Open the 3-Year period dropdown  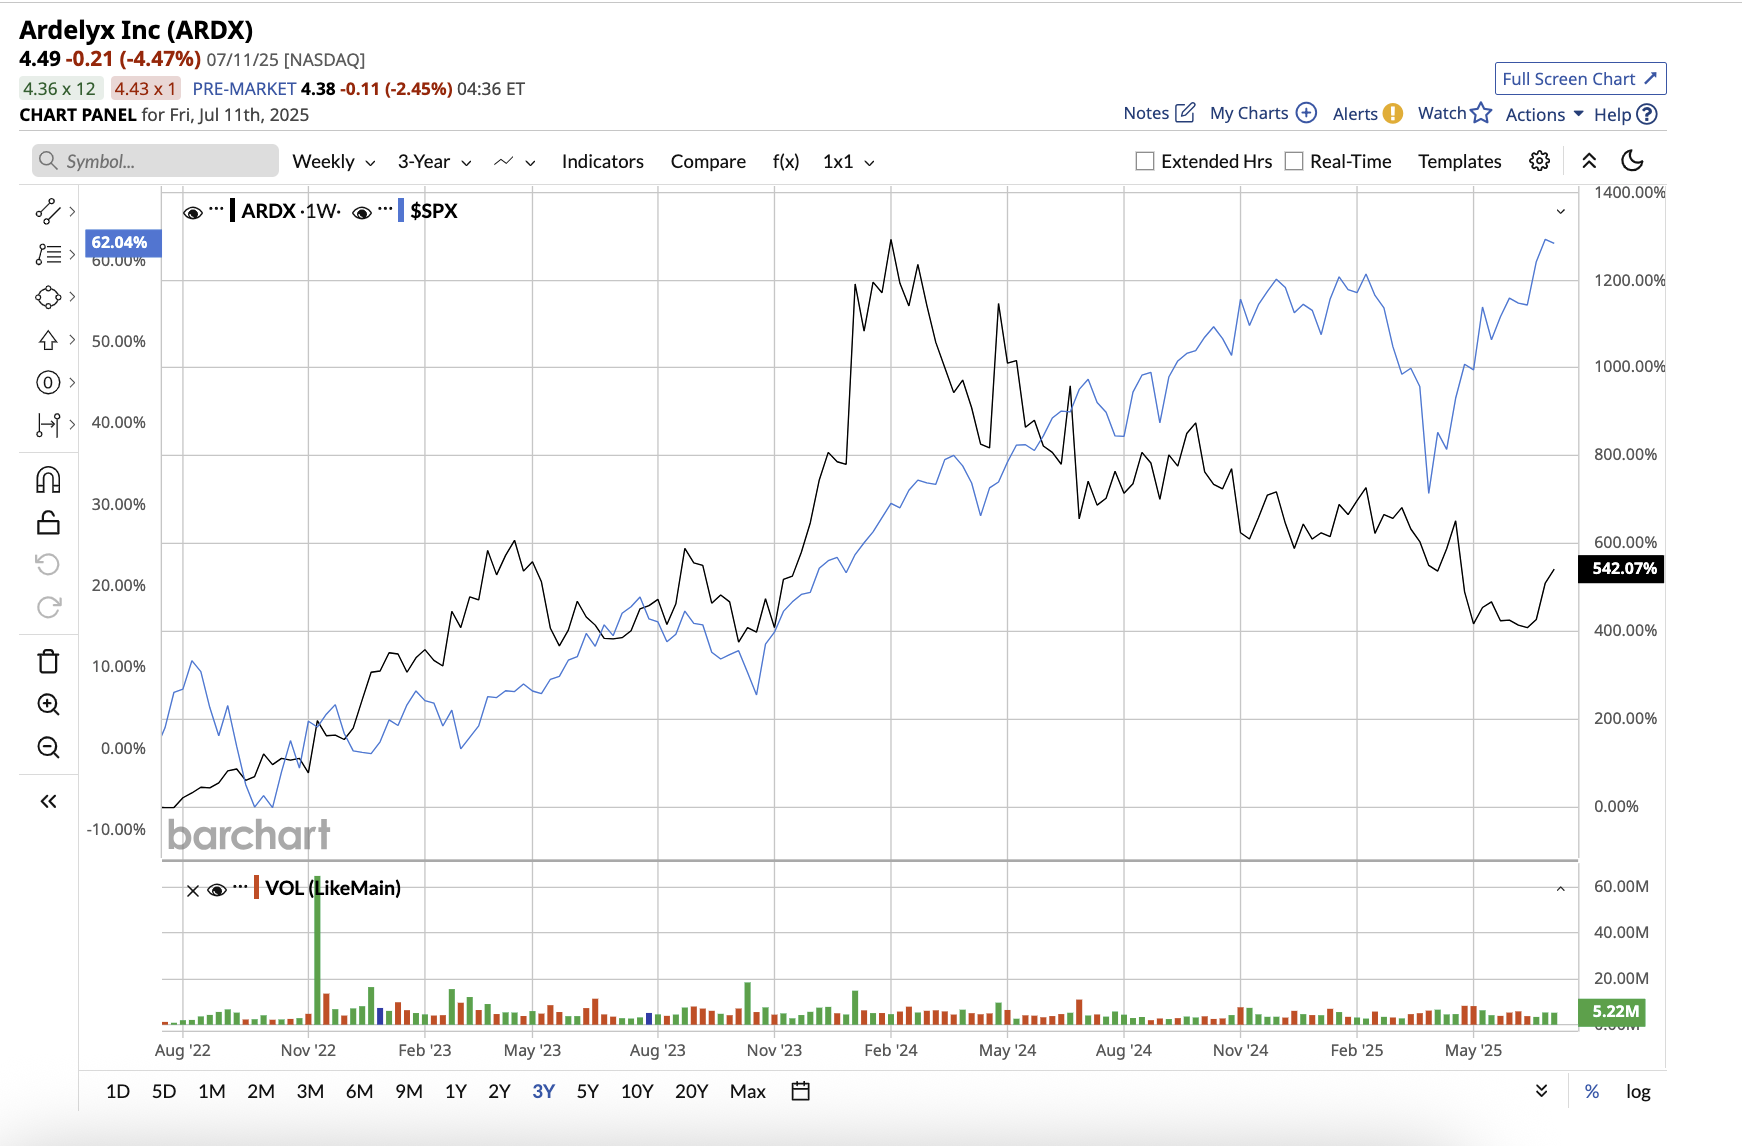click(x=434, y=161)
